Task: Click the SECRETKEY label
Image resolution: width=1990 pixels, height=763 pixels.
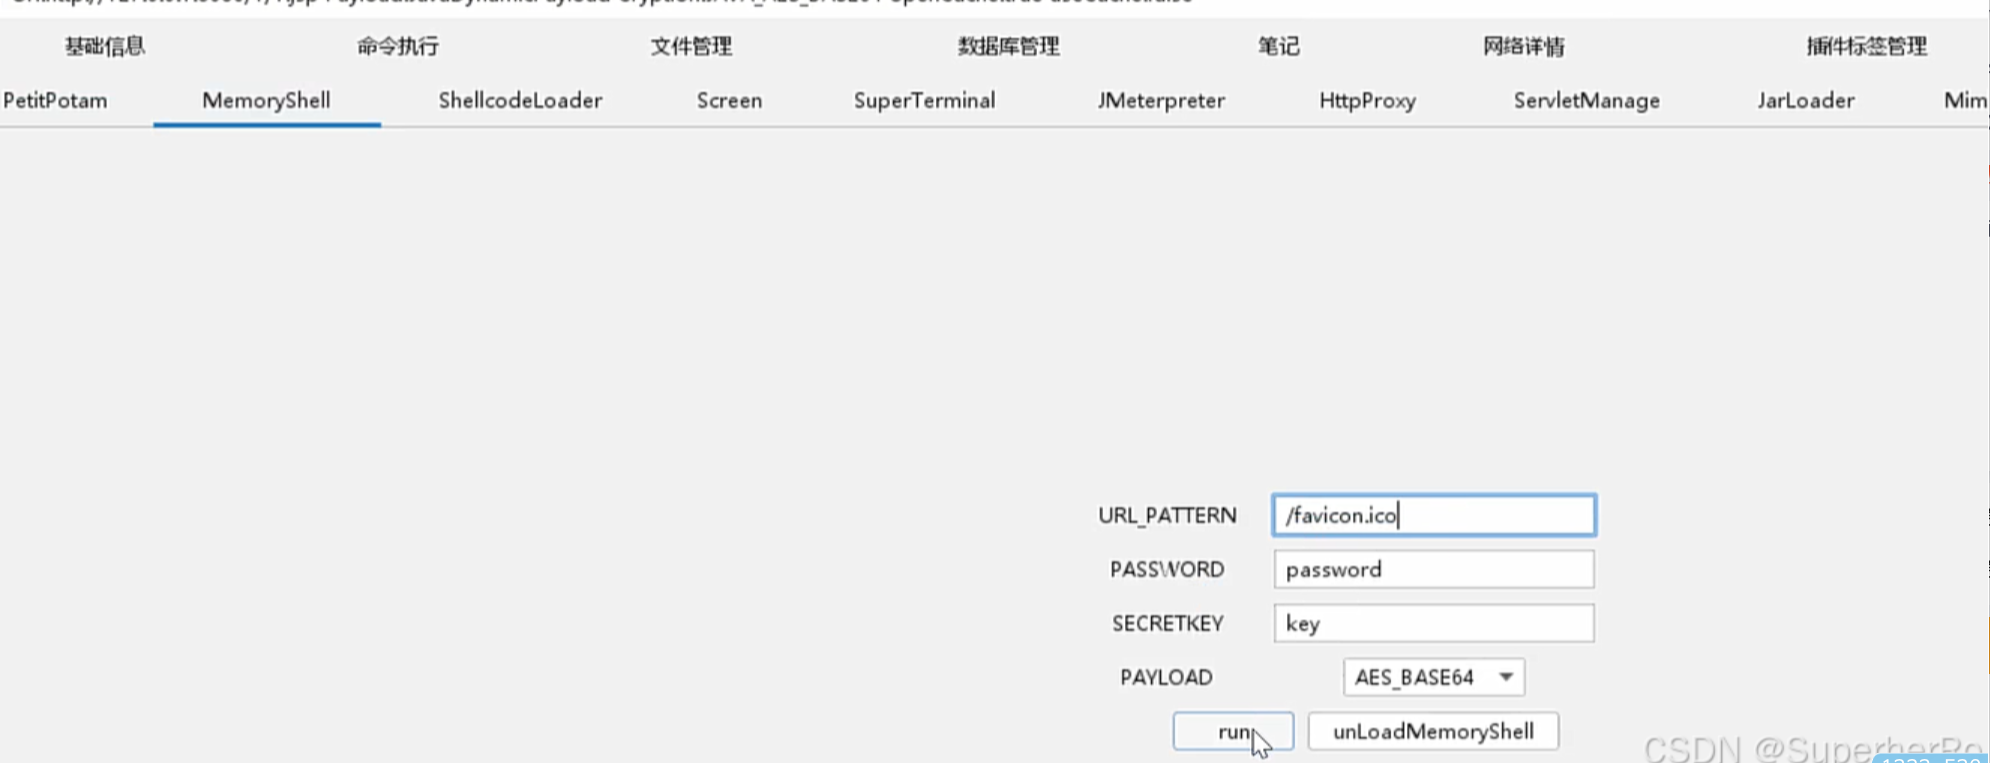Action: (x=1167, y=623)
